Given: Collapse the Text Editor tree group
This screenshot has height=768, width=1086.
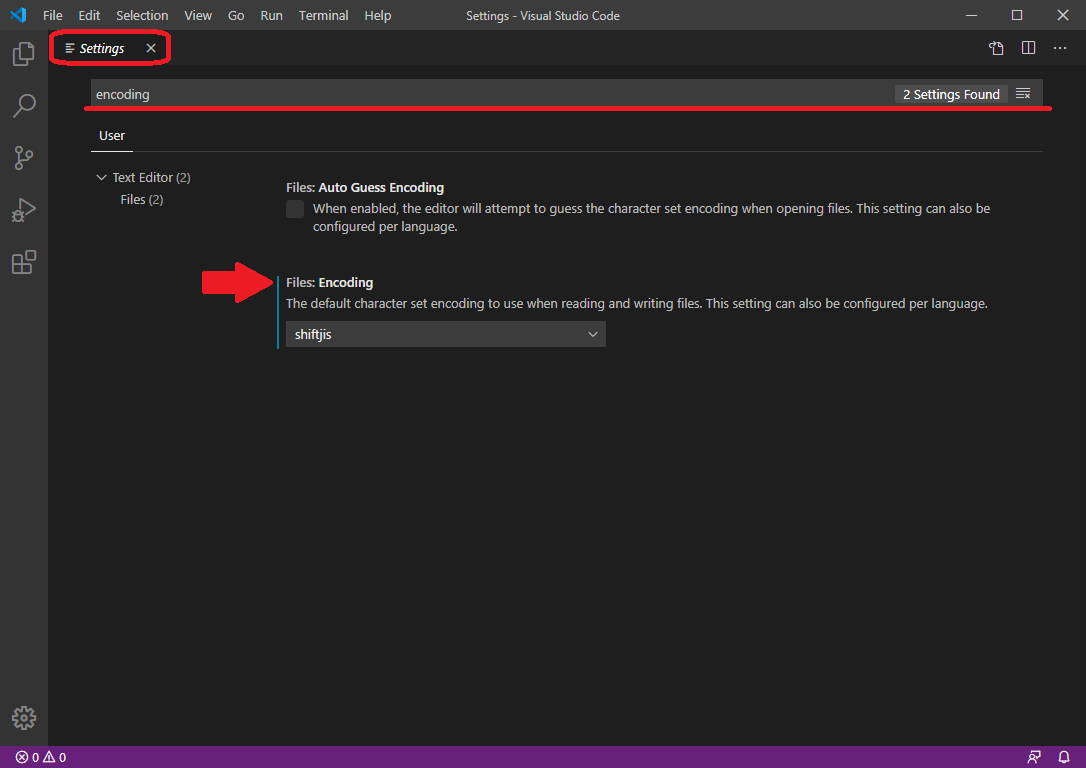Looking at the screenshot, I should pos(101,177).
